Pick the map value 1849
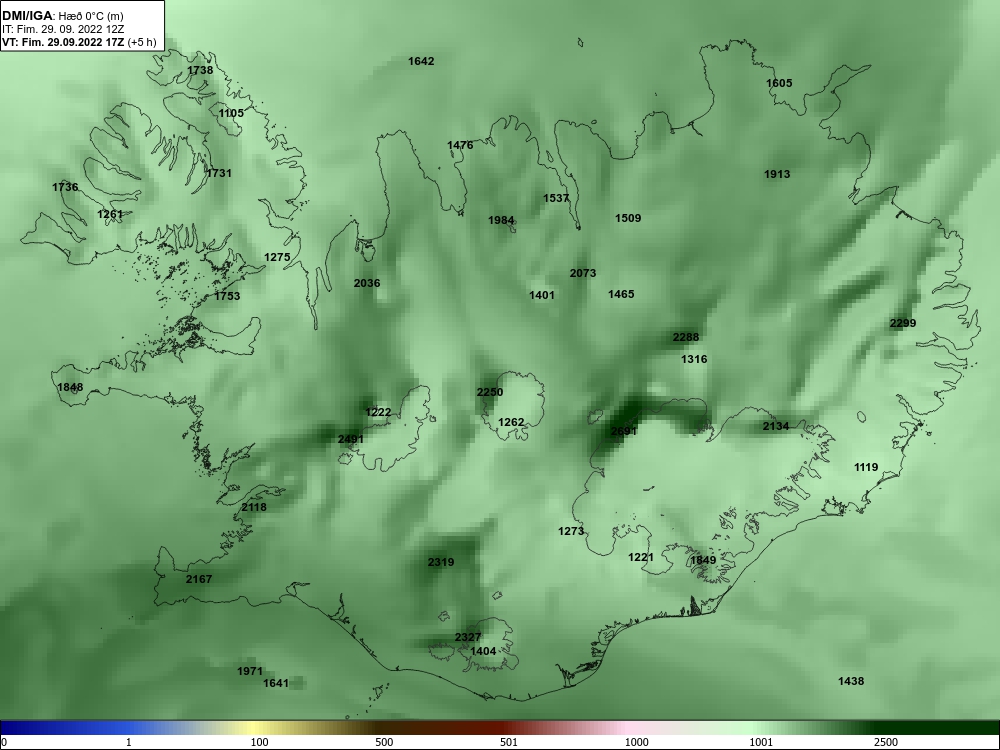Viewport: 1000px width, 750px height. click(703, 560)
